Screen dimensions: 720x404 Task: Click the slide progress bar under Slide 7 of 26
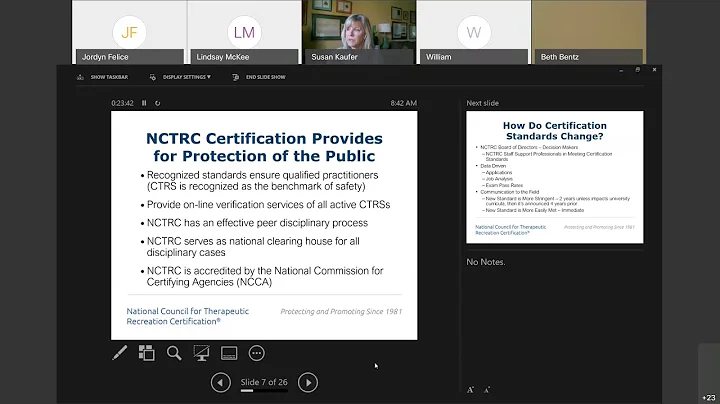pos(264,391)
